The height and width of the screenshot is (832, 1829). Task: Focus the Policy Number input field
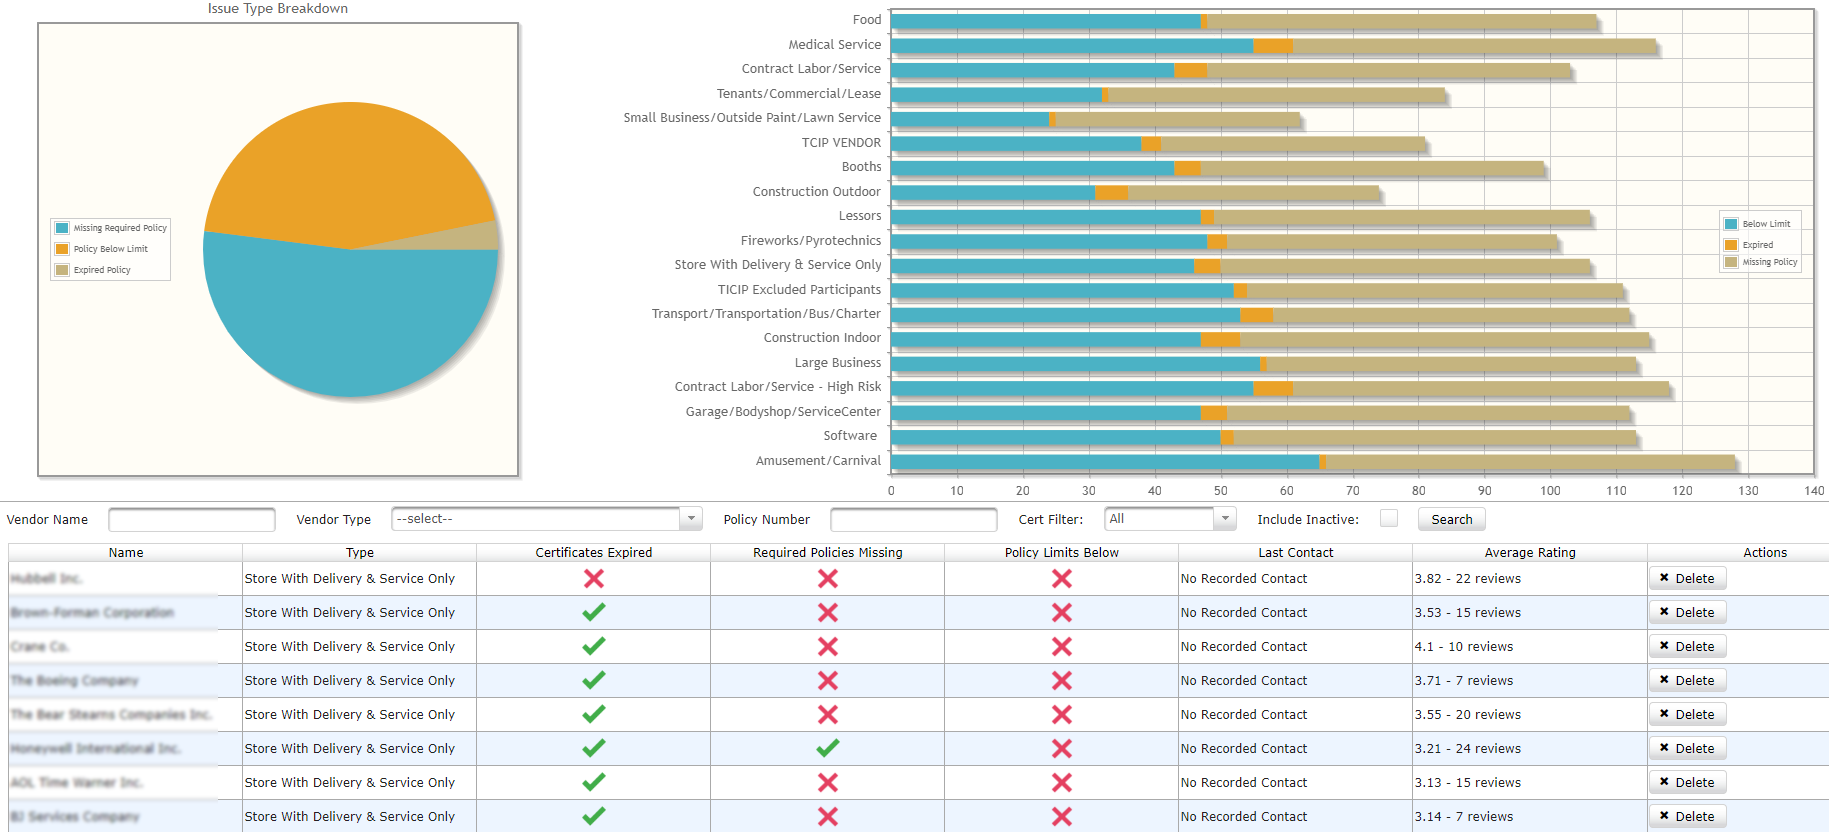(913, 520)
